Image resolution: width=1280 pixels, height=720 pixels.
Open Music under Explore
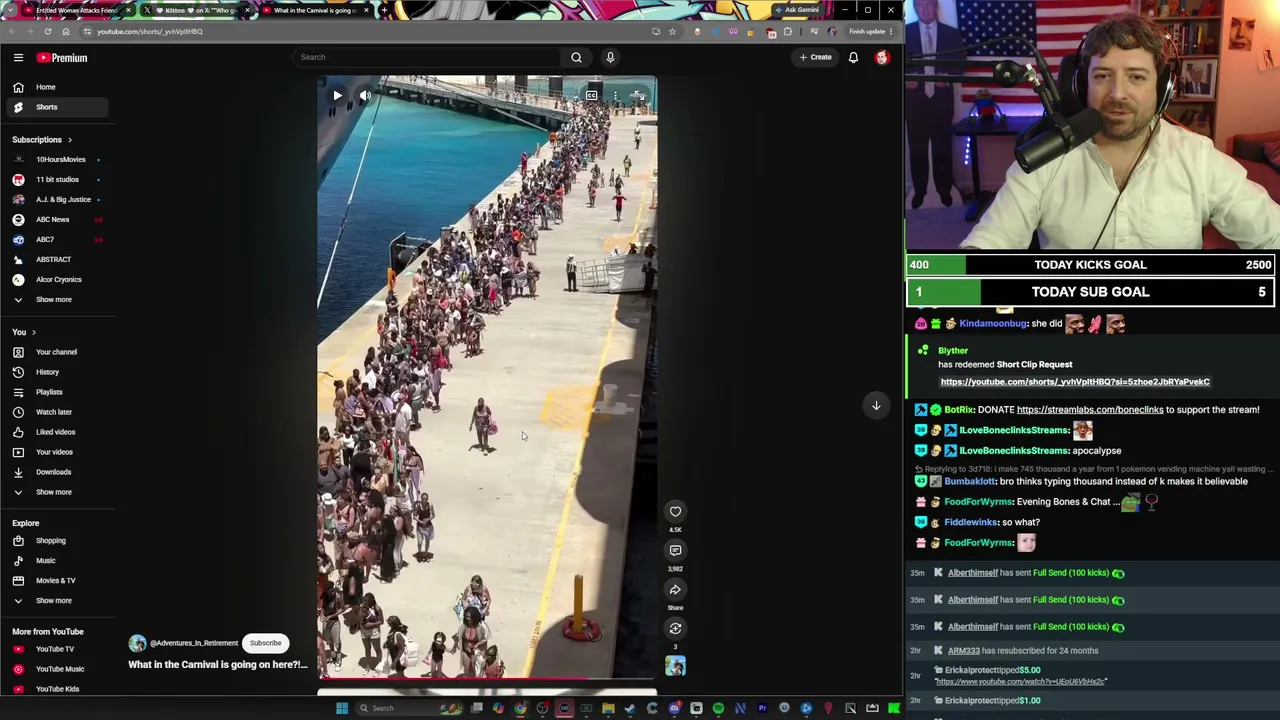tap(58, 561)
